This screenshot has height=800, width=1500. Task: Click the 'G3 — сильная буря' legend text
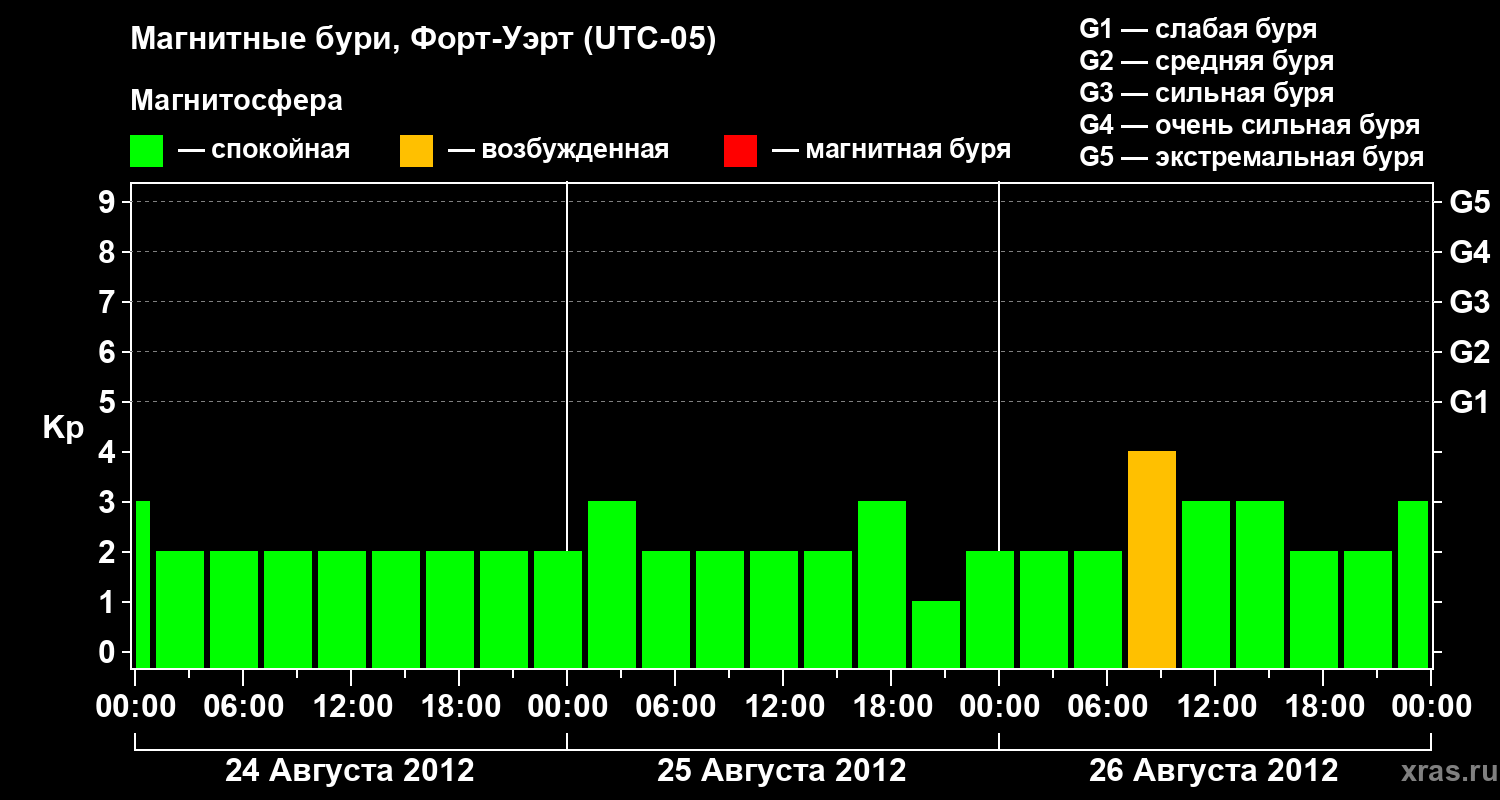tap(1207, 93)
